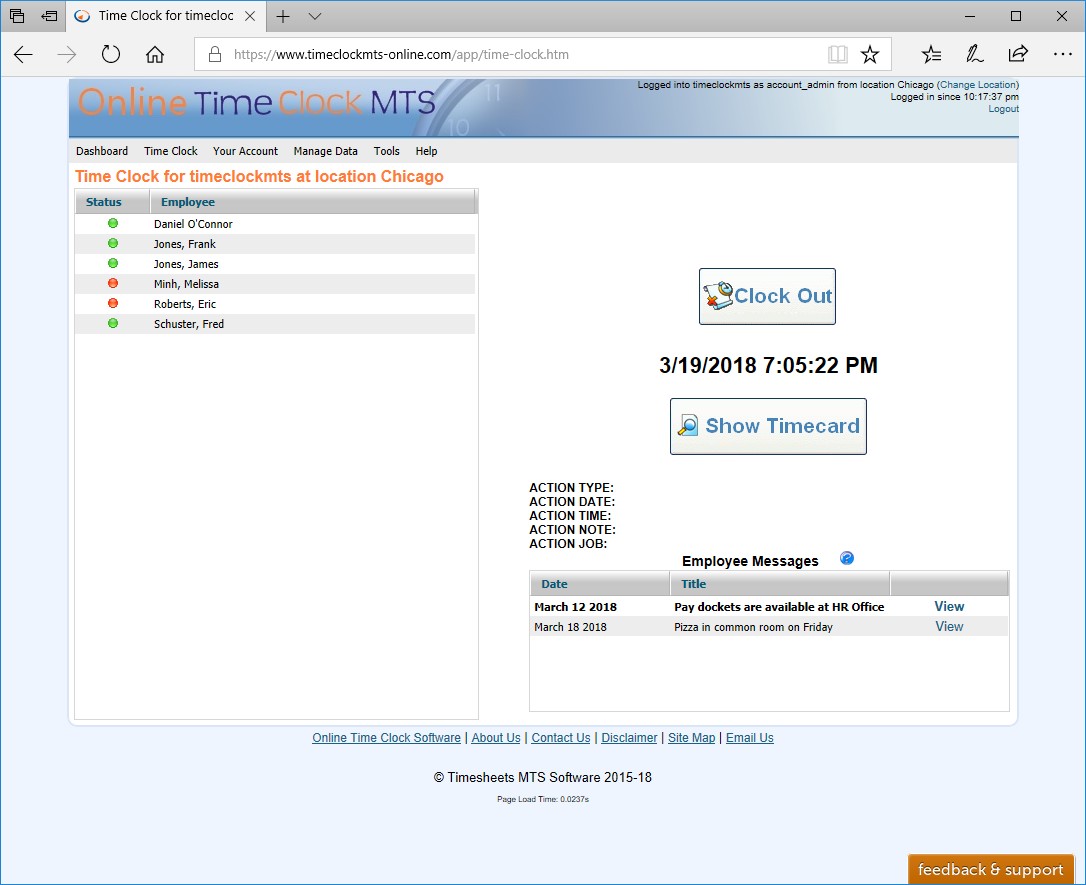The height and width of the screenshot is (885, 1086).
Task: Click the March 12 2018 message date
Action: (576, 607)
